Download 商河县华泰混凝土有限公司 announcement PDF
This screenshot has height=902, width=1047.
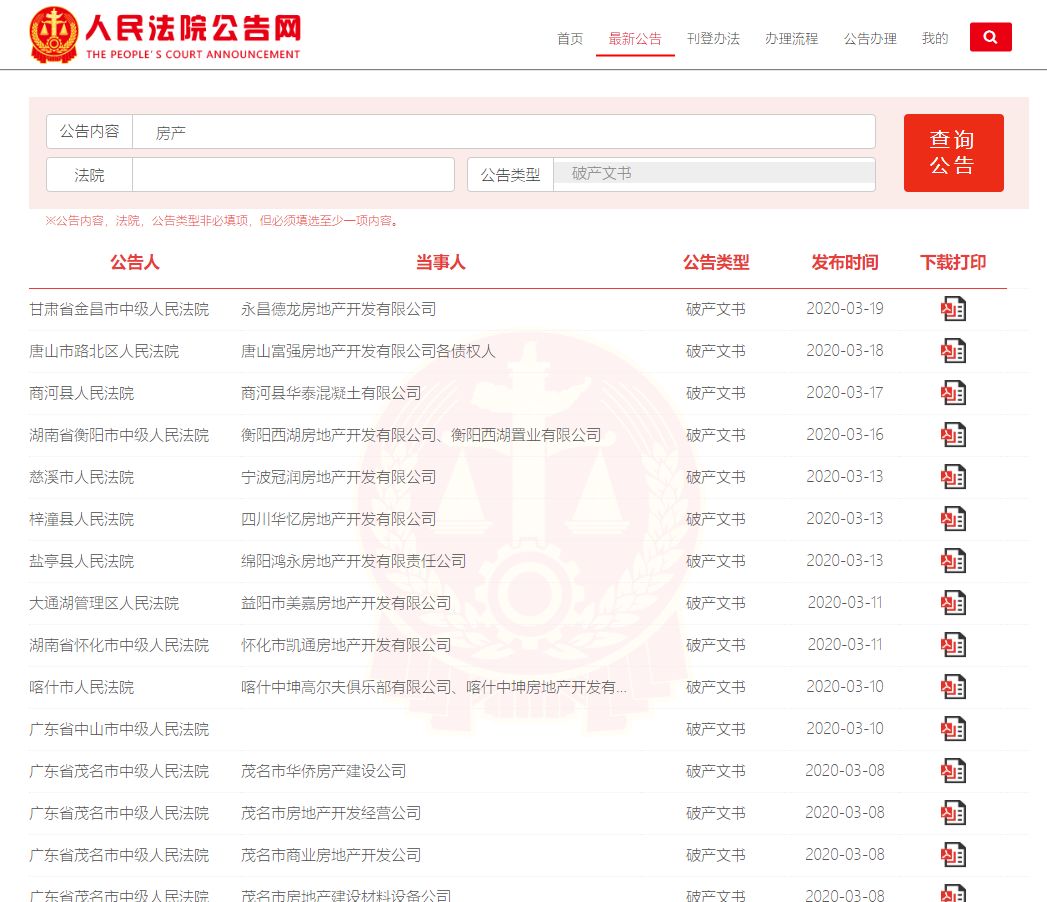pyautogui.click(x=954, y=392)
